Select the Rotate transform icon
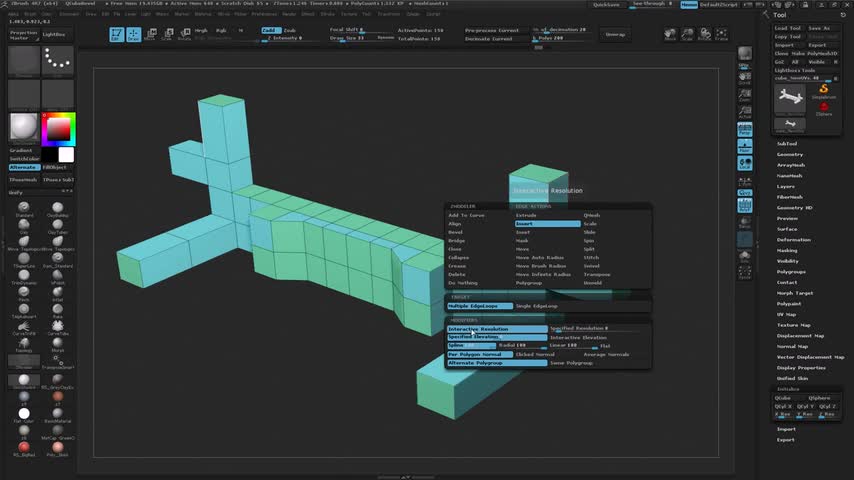 (x=185, y=34)
